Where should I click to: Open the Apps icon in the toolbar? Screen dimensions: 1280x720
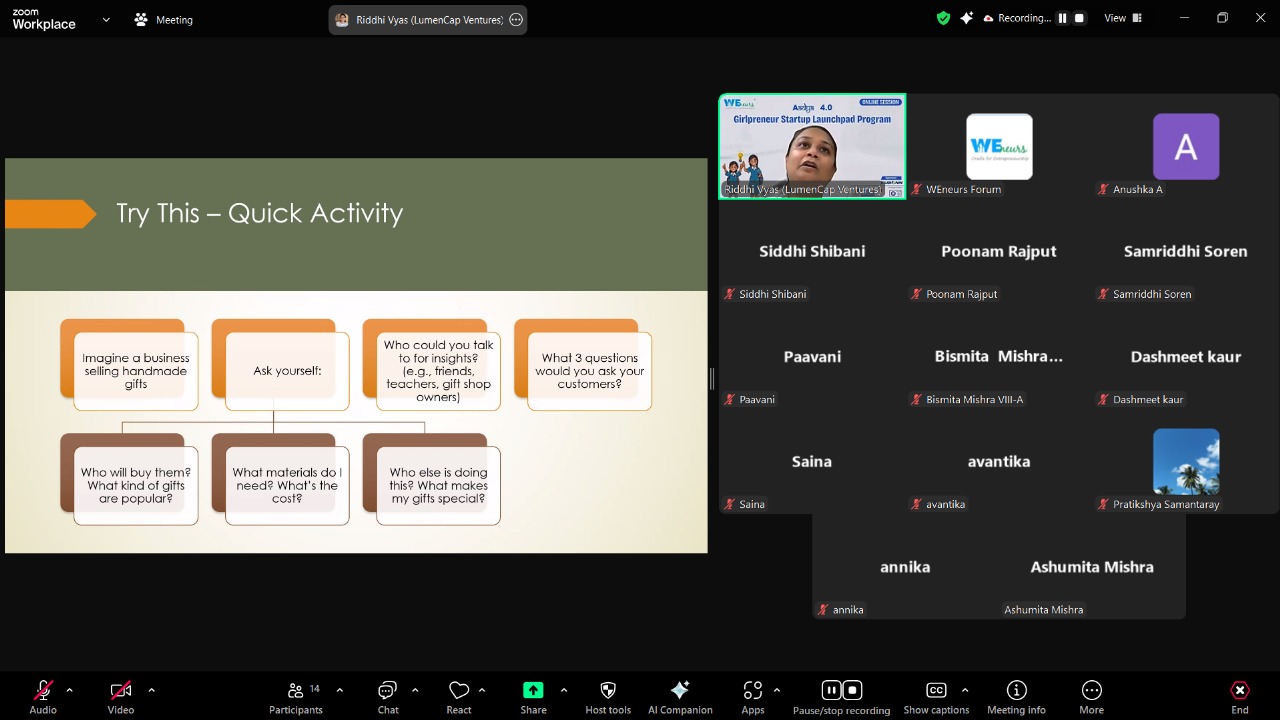pos(752,691)
